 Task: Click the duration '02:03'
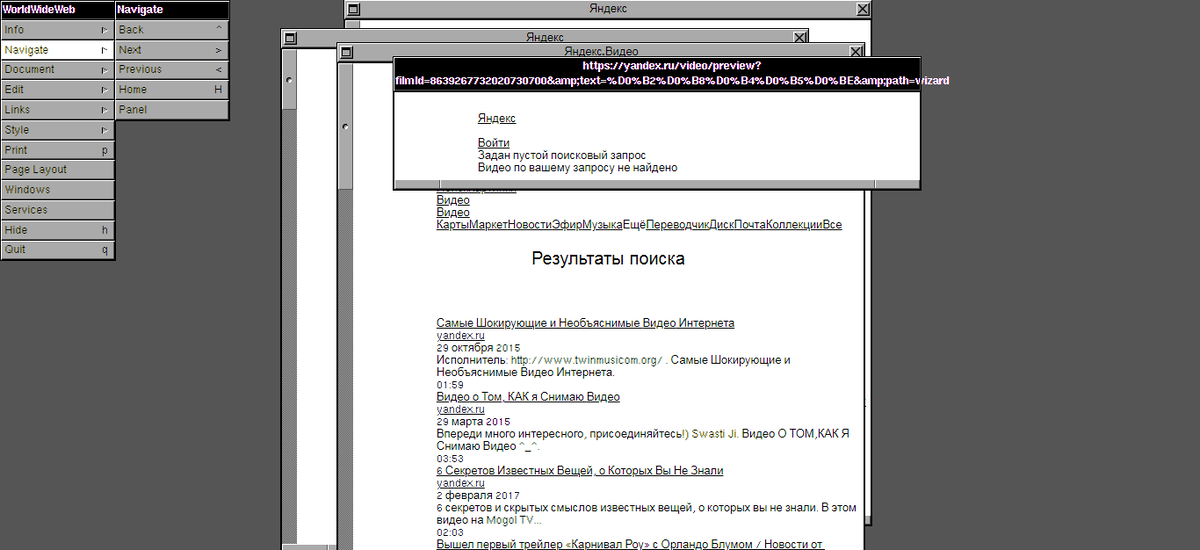450,533
